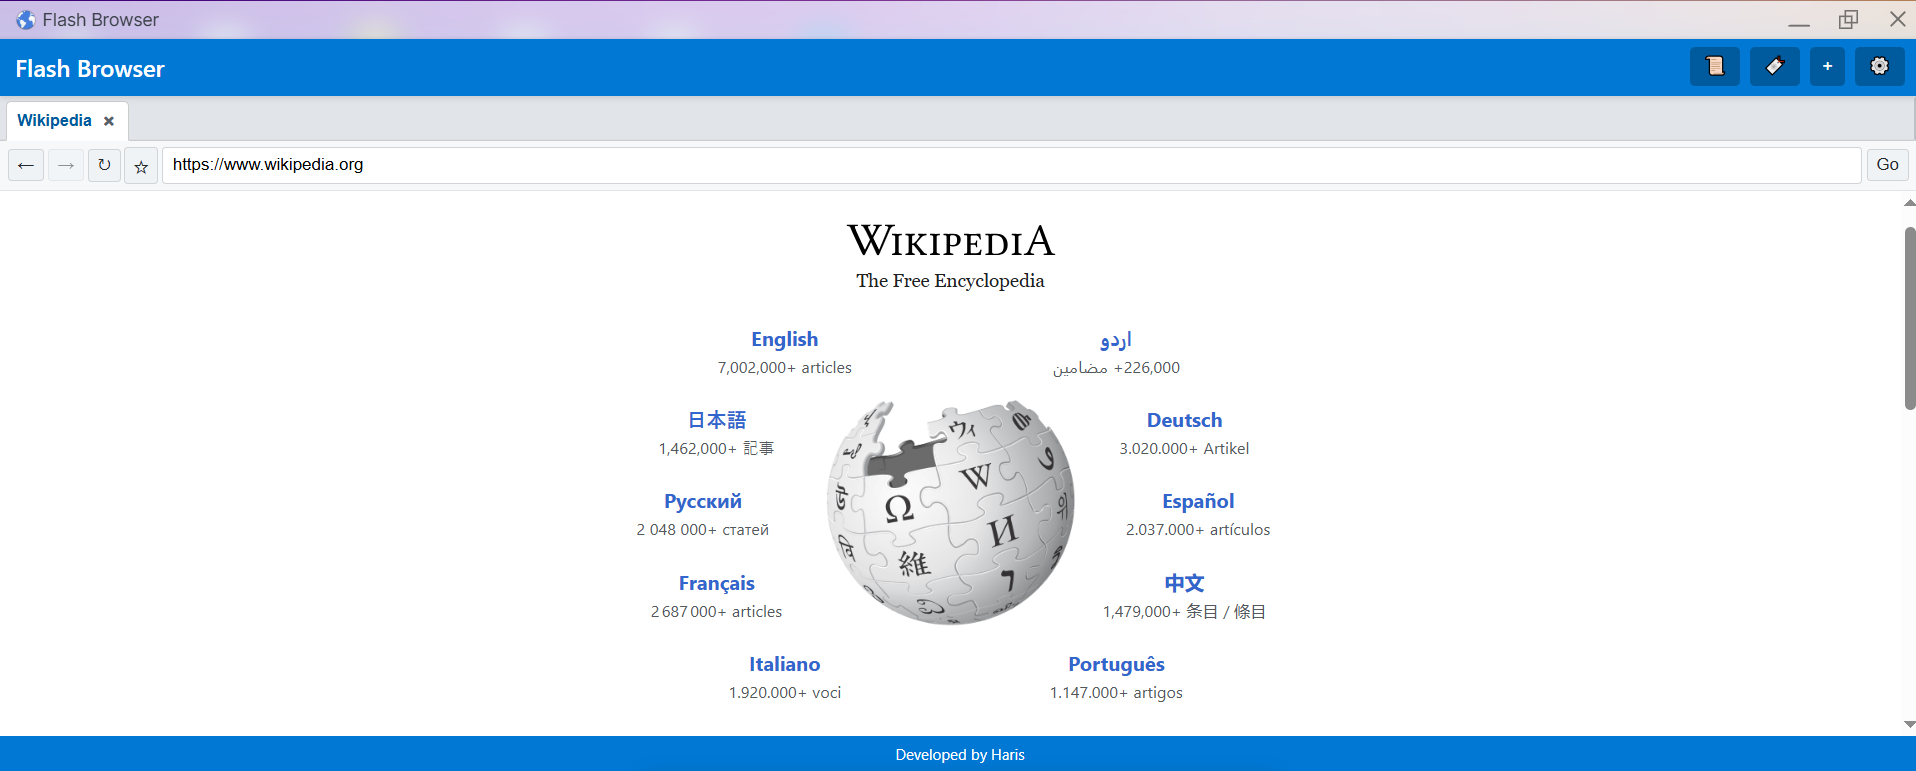Image resolution: width=1916 pixels, height=771 pixels.
Task: Click the vertical scrollbar thumb
Action: [1909, 318]
